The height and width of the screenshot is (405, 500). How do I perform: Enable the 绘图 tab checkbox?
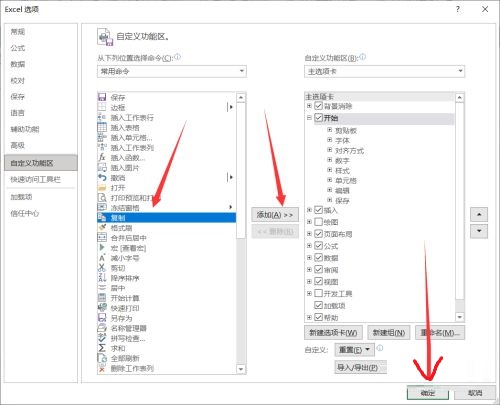pos(318,222)
